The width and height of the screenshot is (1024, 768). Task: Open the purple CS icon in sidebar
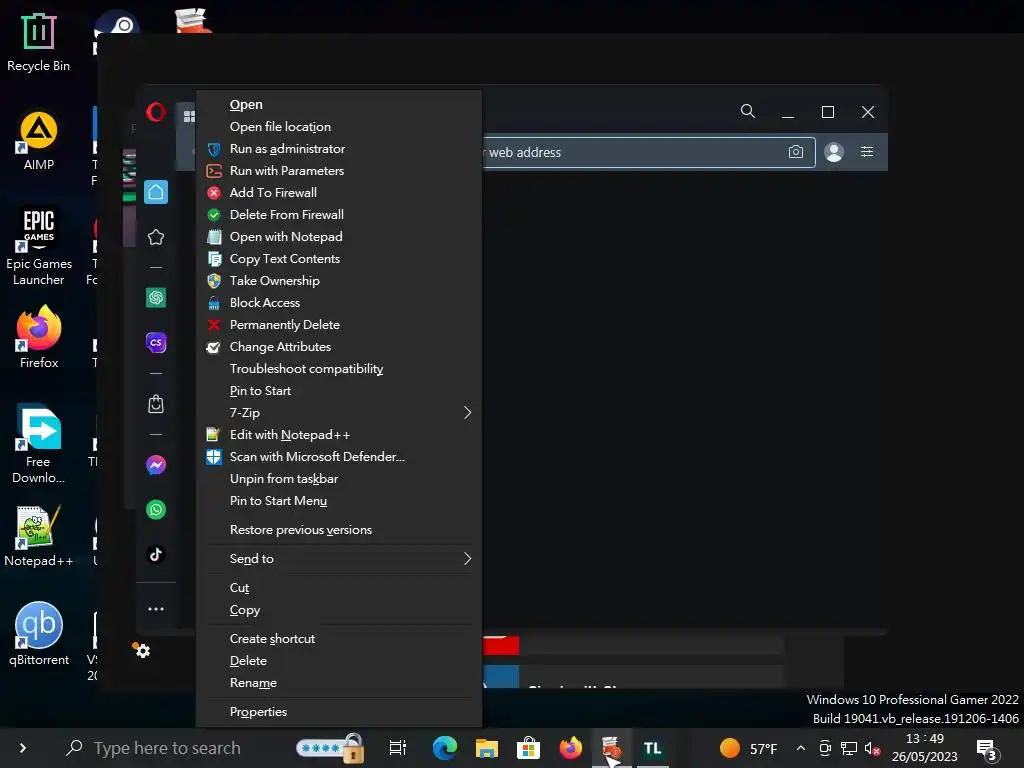point(155,343)
